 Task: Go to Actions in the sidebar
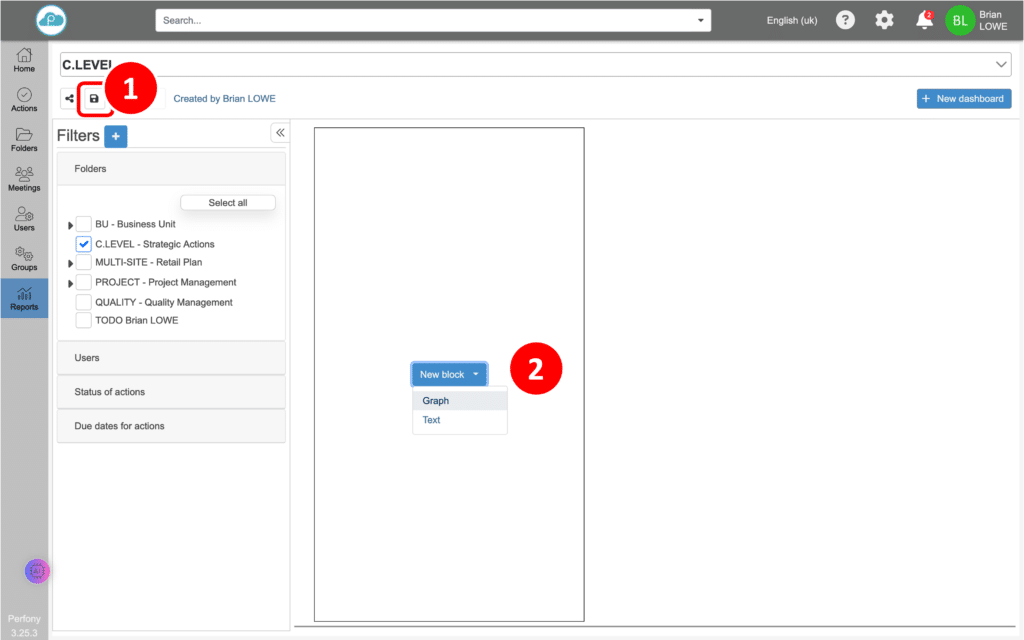pyautogui.click(x=24, y=99)
